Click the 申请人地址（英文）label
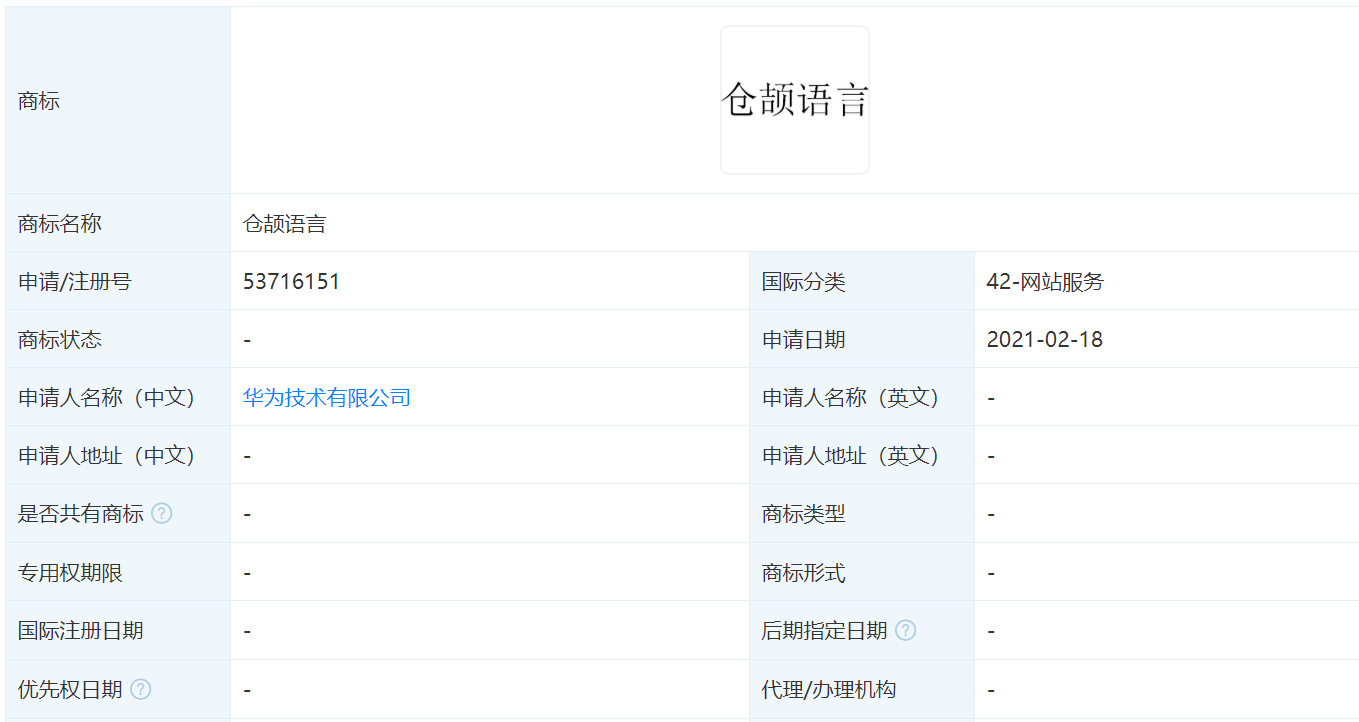This screenshot has width=1359, height=722. [x=851, y=456]
